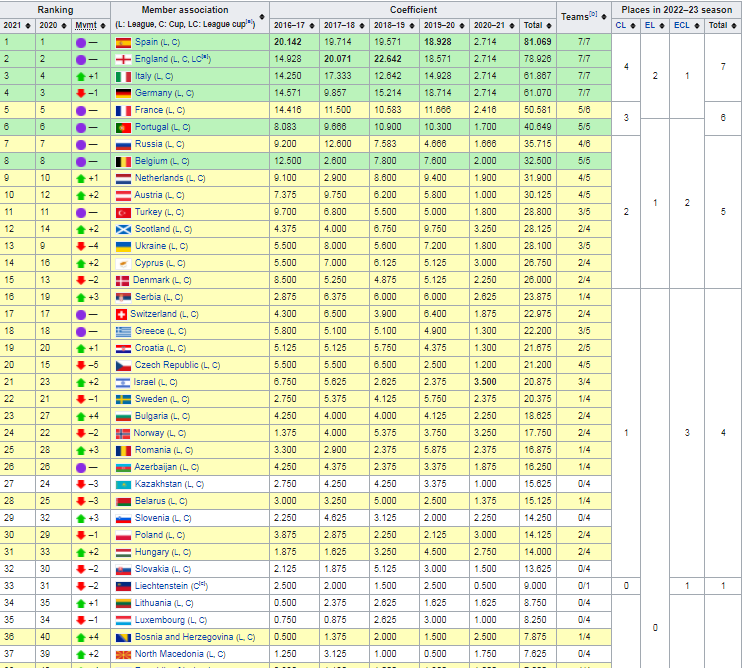Click the red down arrow in Germany row
Image resolution: width=742 pixels, height=668 pixels.
pyautogui.click(x=81, y=93)
